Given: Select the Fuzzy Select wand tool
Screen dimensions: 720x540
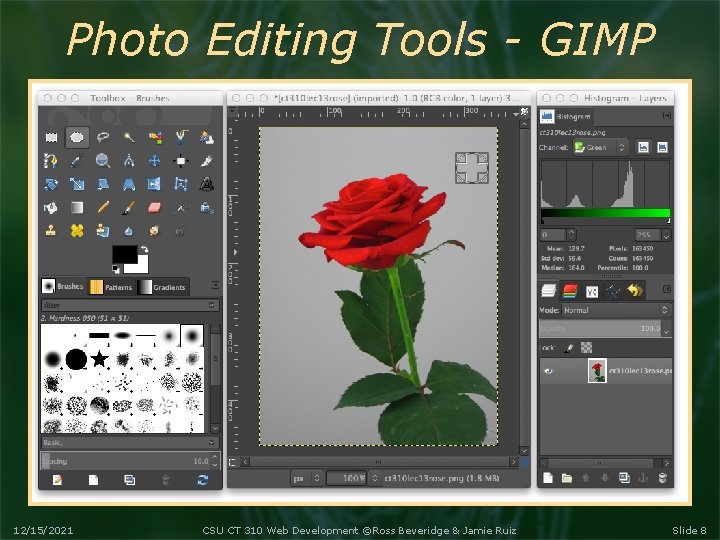Looking at the screenshot, I should click(129, 137).
